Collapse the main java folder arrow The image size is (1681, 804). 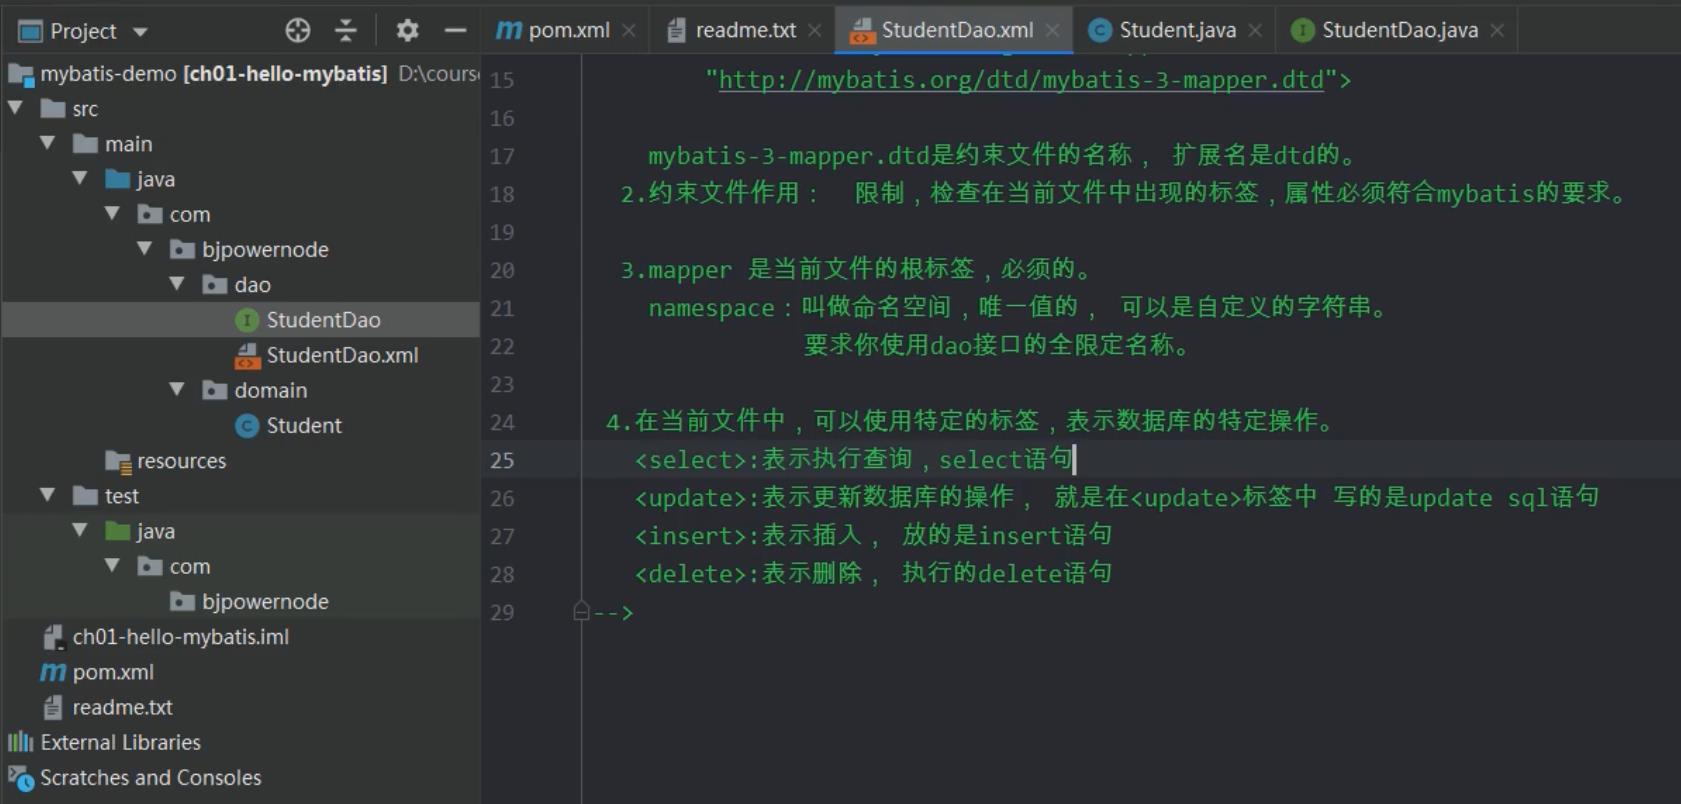(x=80, y=178)
